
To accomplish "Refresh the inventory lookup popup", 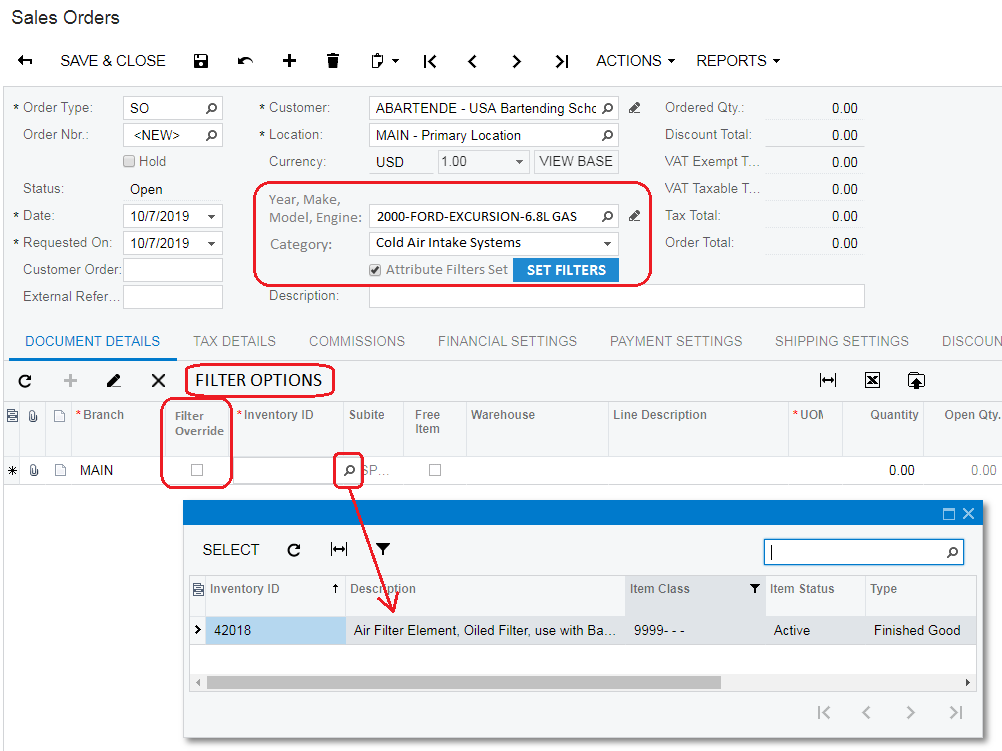I will tap(294, 550).
